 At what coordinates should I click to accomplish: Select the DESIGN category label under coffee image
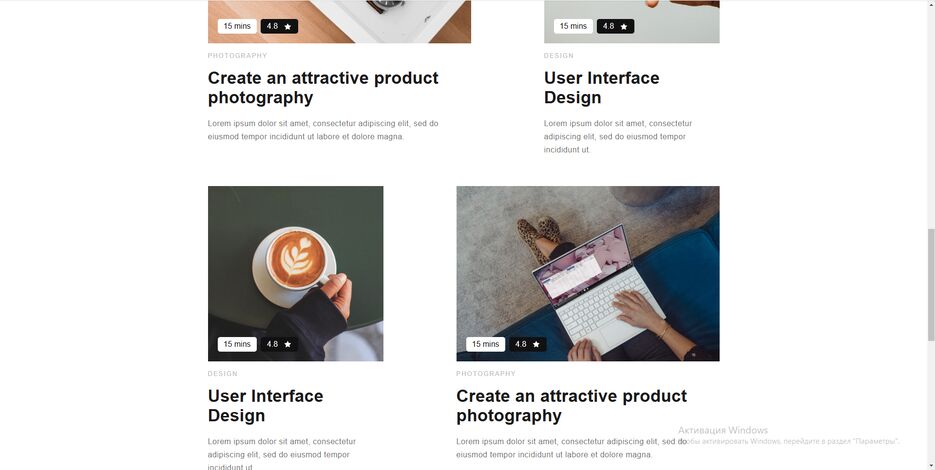(222, 373)
